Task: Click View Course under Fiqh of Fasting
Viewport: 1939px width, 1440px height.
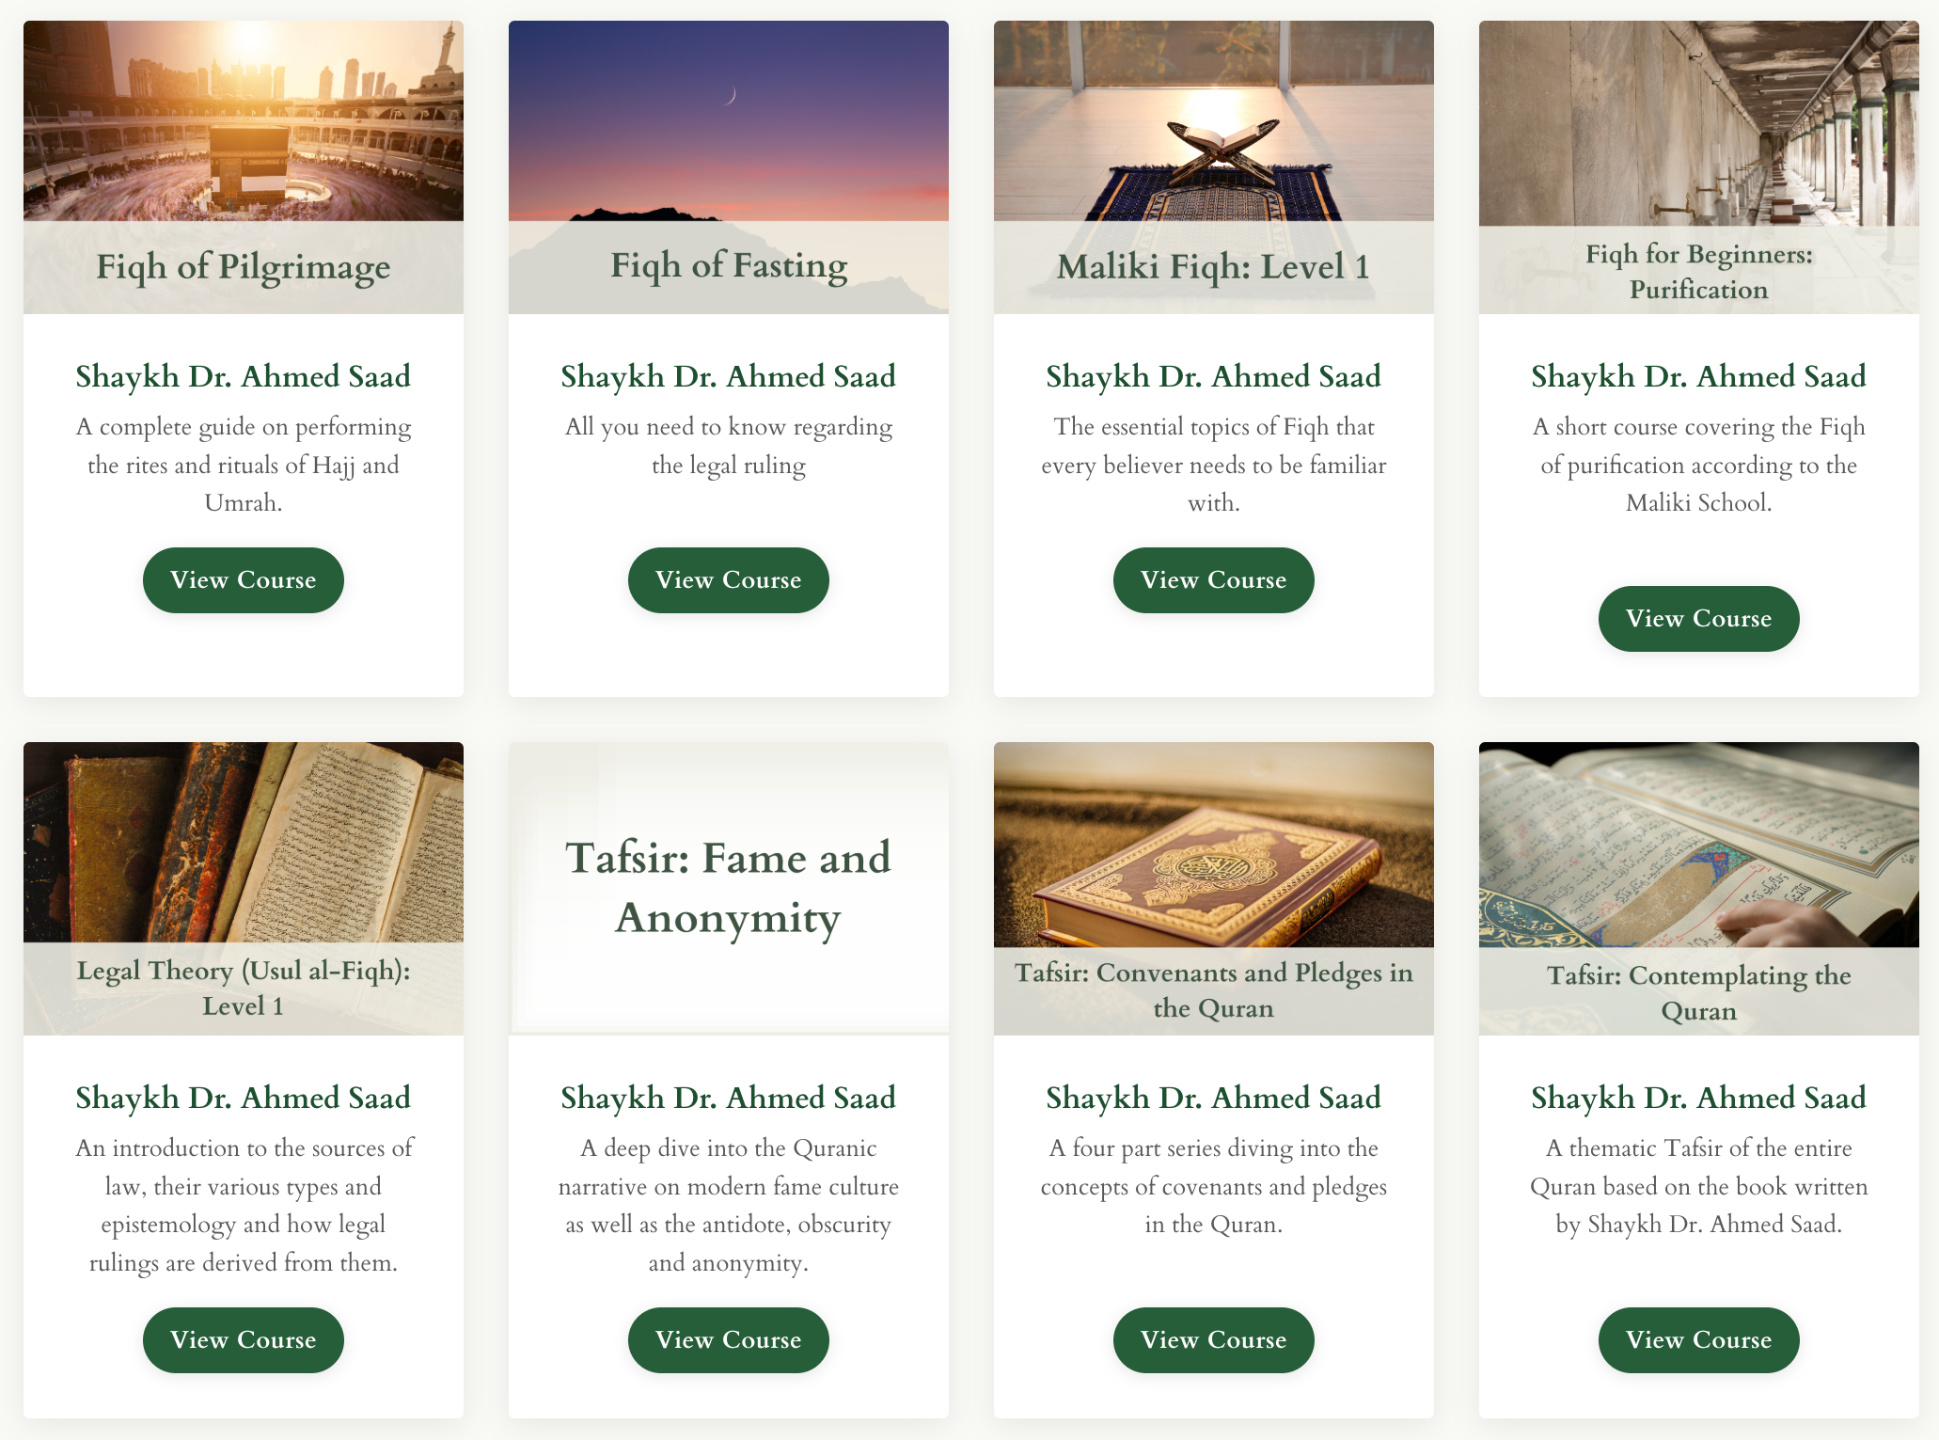Action: (728, 580)
